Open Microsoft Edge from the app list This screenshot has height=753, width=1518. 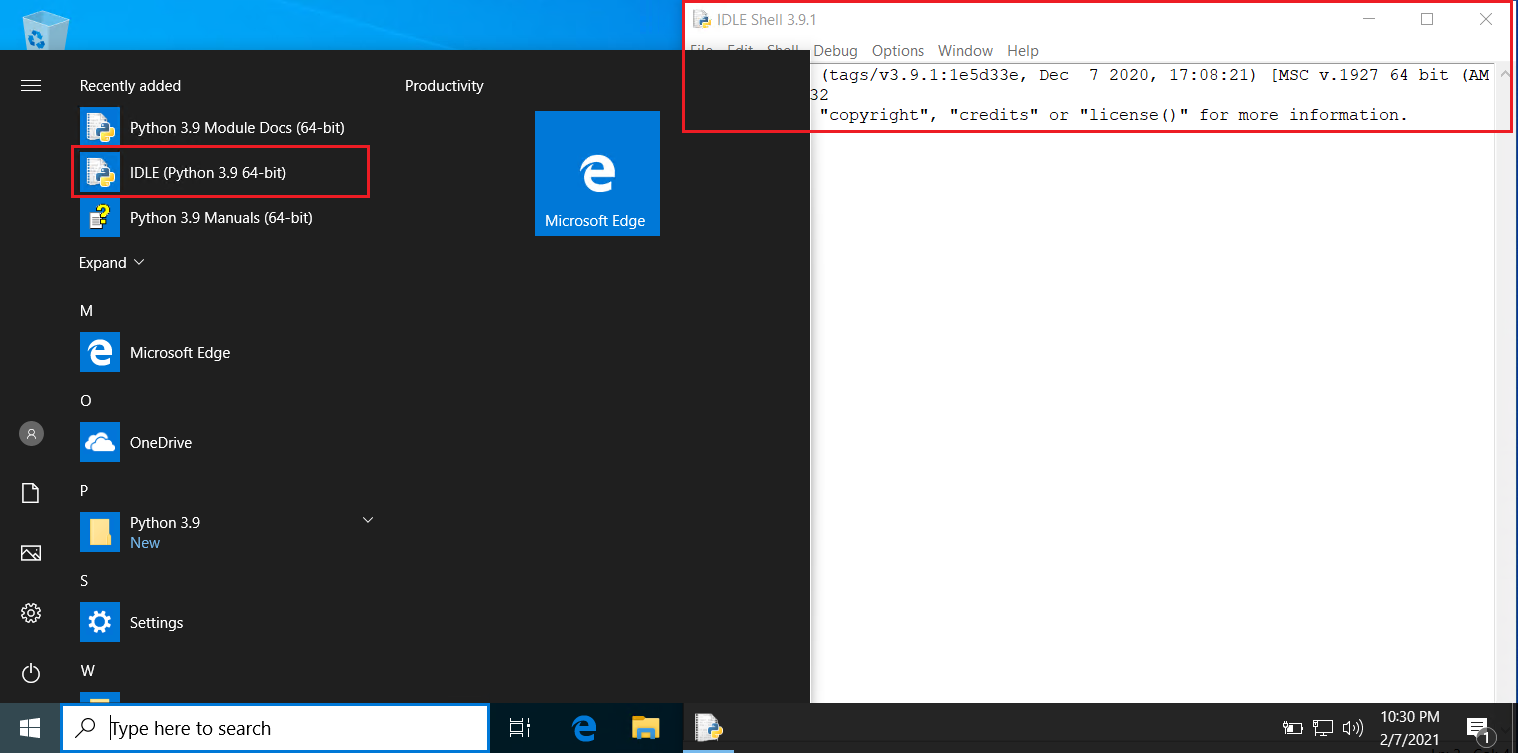225,352
